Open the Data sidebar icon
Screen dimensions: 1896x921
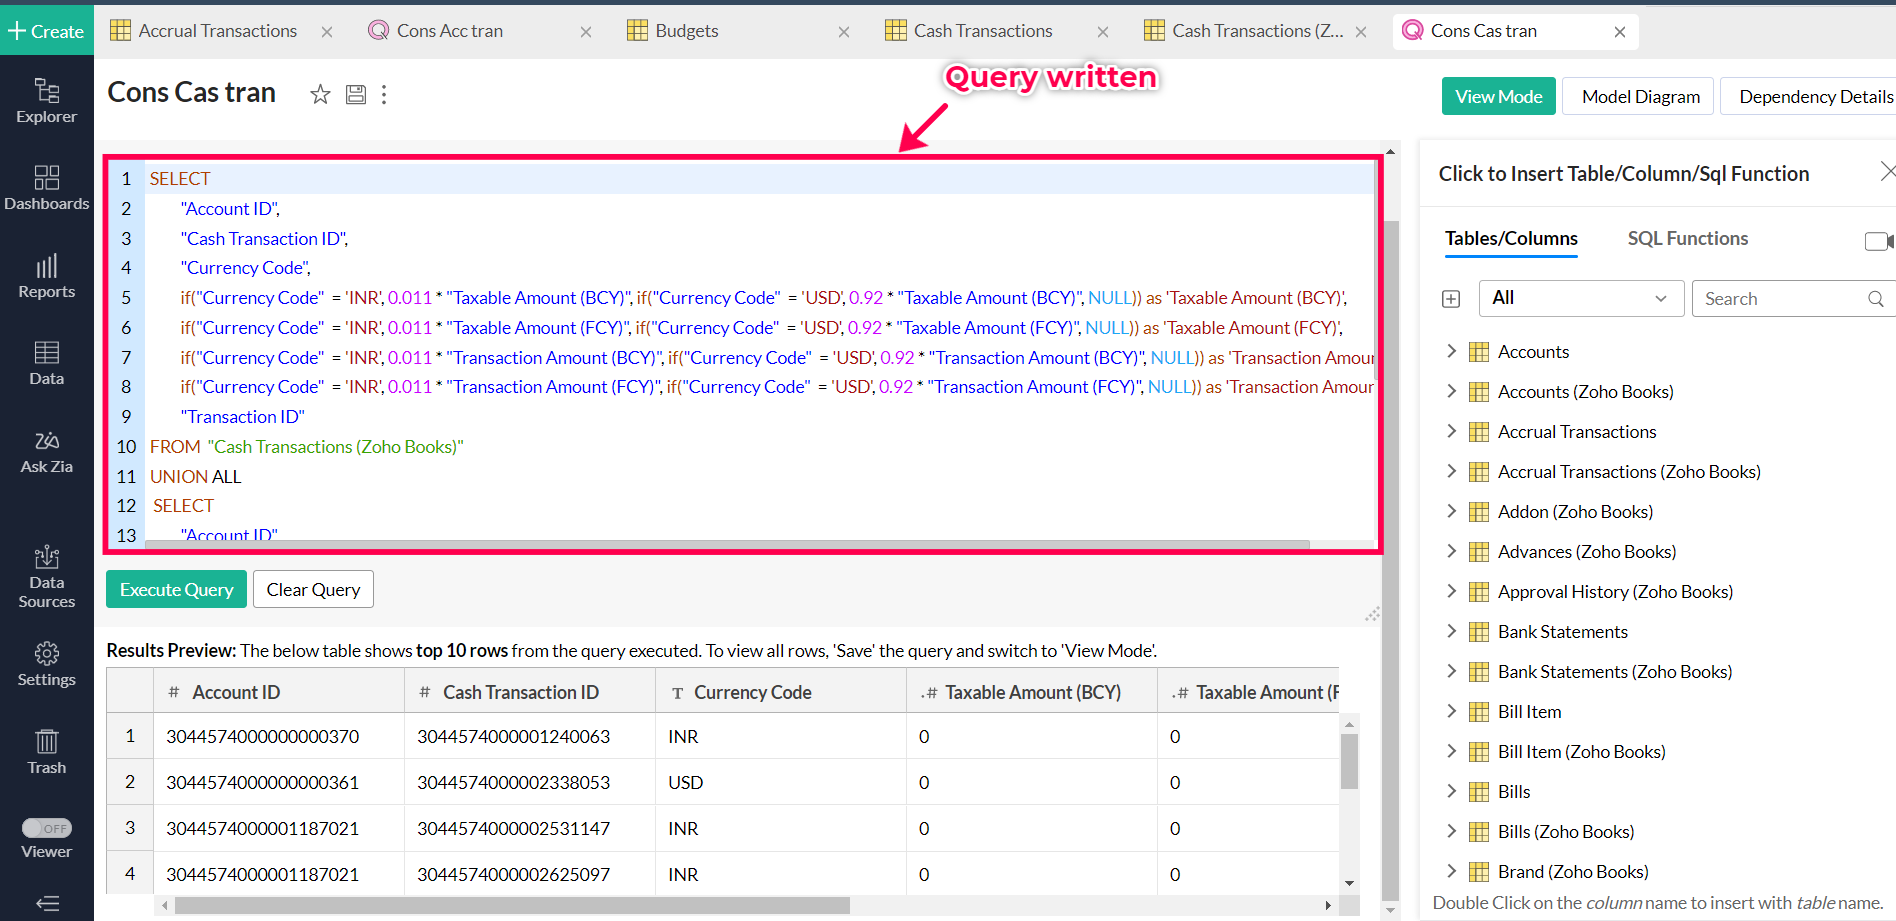46,363
